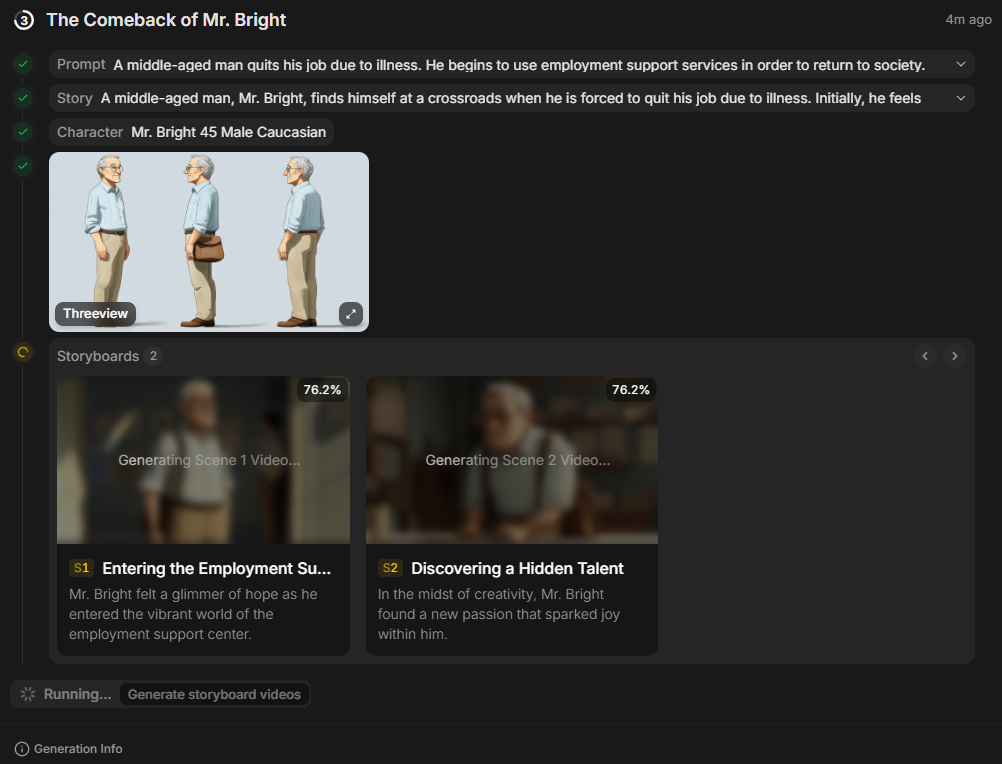
Task: Open Scene 1 video thumbnail
Action: point(203,460)
